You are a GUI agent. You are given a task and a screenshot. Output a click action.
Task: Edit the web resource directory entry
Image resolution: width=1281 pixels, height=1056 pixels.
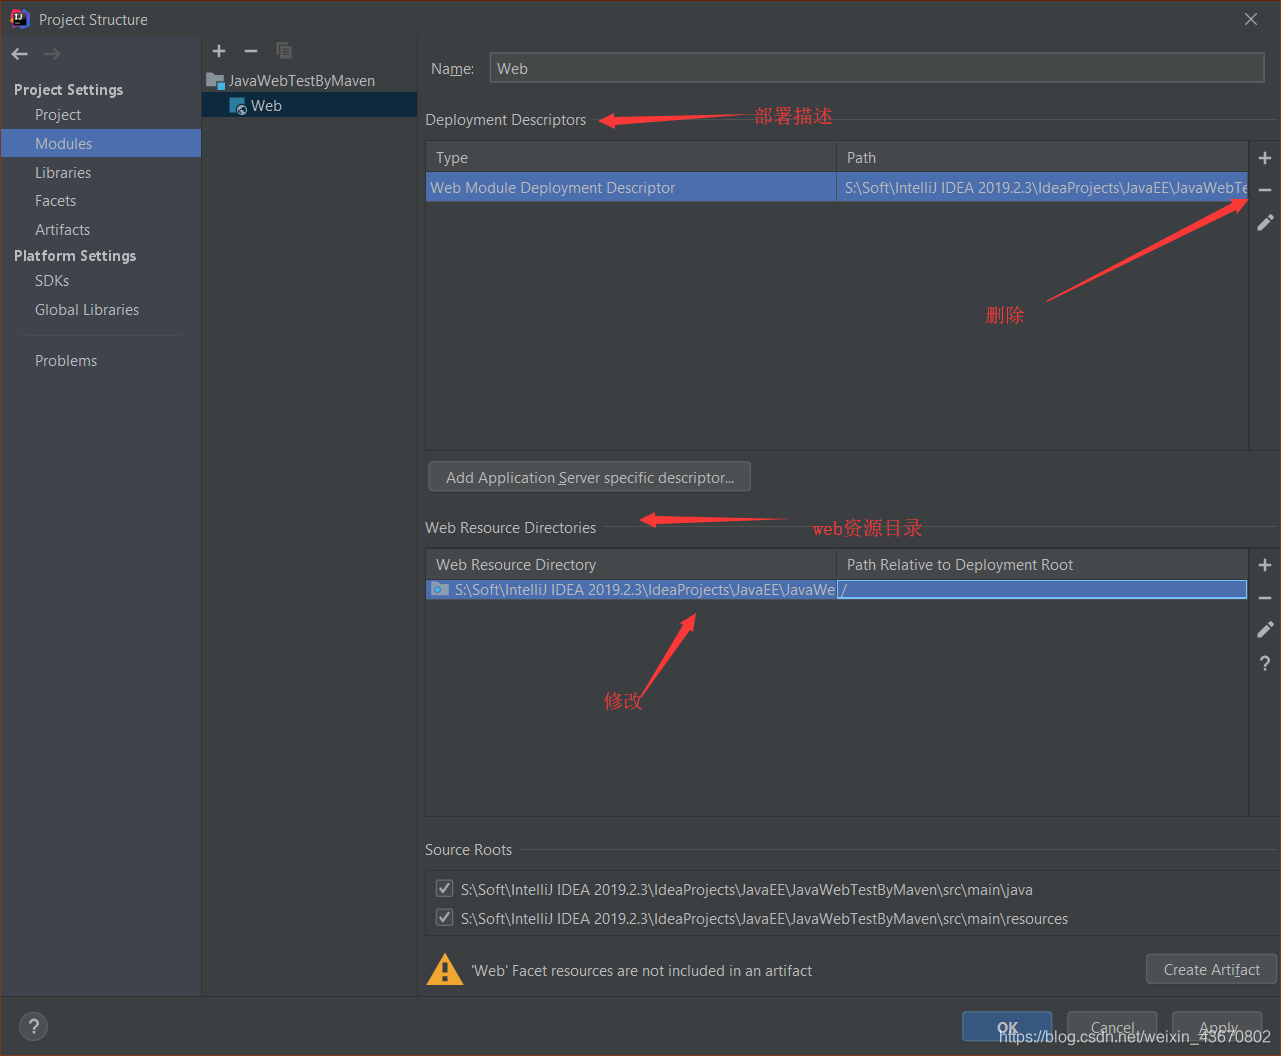(1265, 630)
